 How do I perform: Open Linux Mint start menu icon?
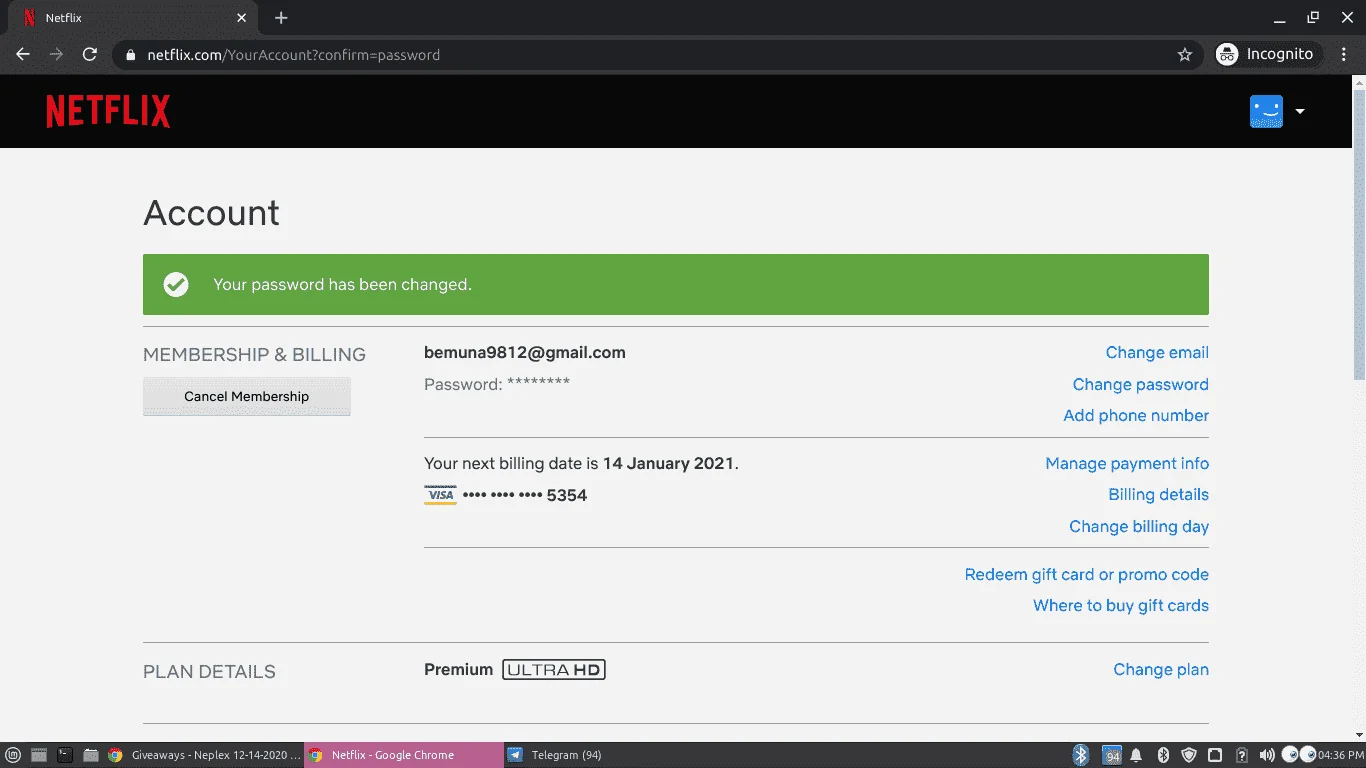13,755
